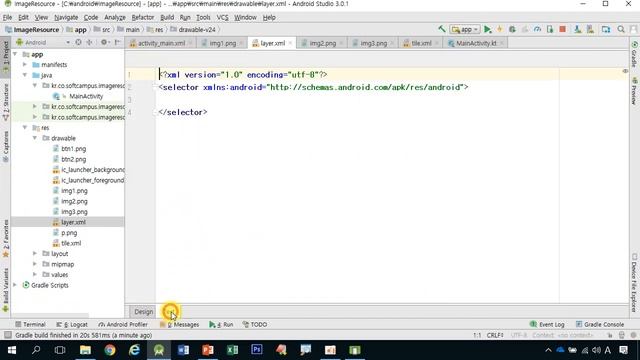This screenshot has width=640, height=360.
Task: Start debugging with the bug icon
Action: click(512, 29)
